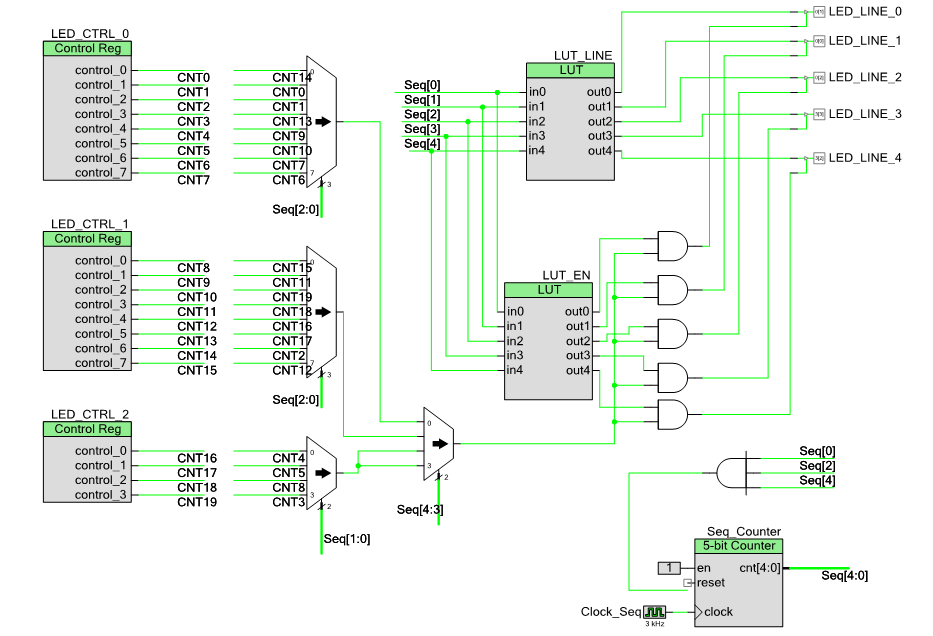Select the three-input AND gate fed by Seq[0], Seq[2], Seq[4]
The height and width of the screenshot is (636, 933).
(x=731, y=473)
